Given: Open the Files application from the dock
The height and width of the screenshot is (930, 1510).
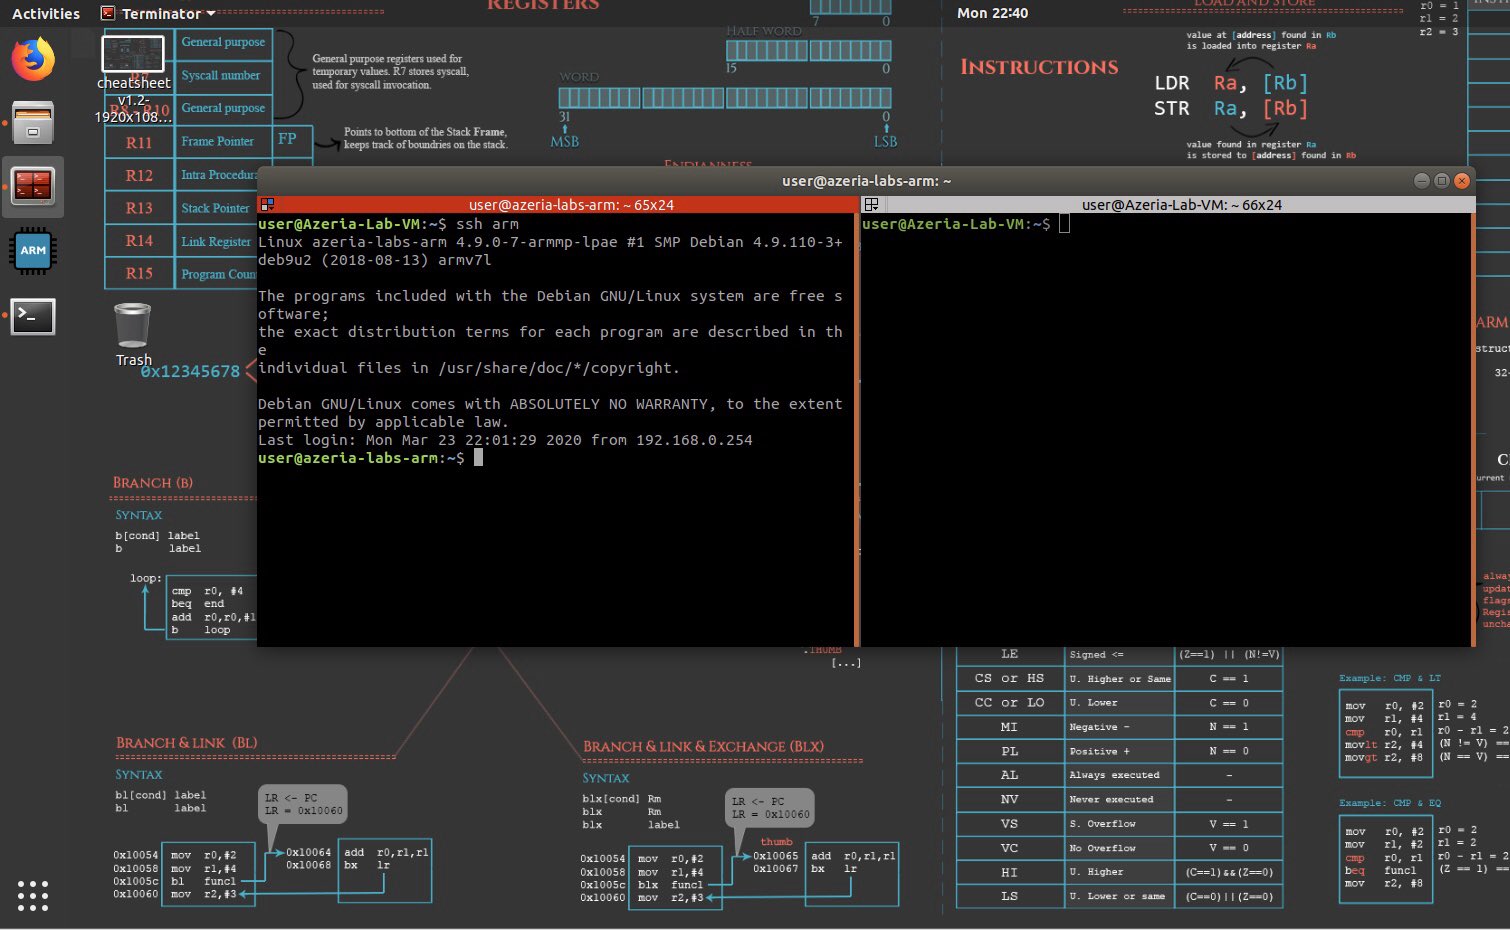Looking at the screenshot, I should 33,122.
